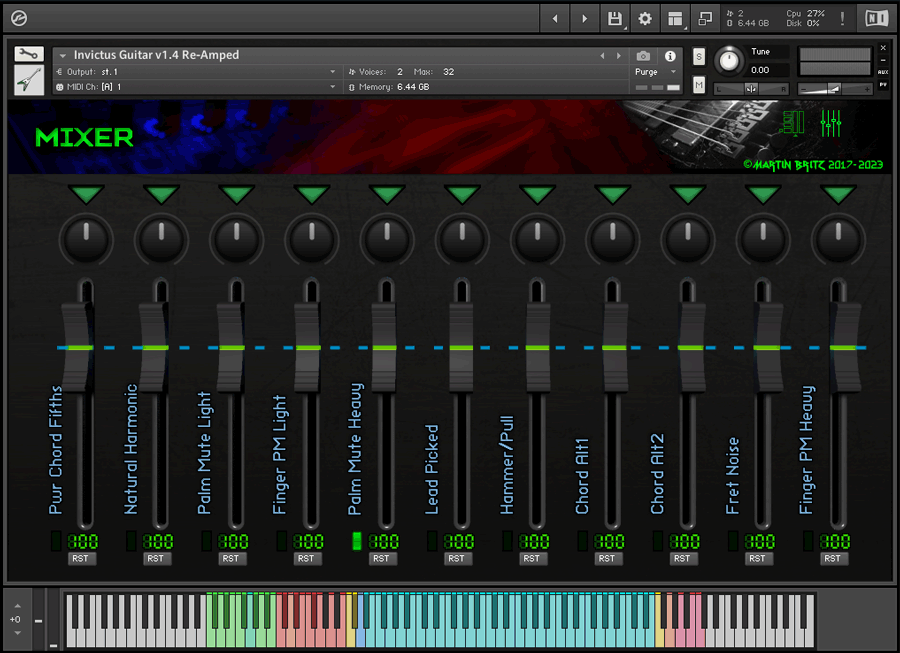Click the snapshot camera icon
900x653 pixels.
[x=643, y=56]
